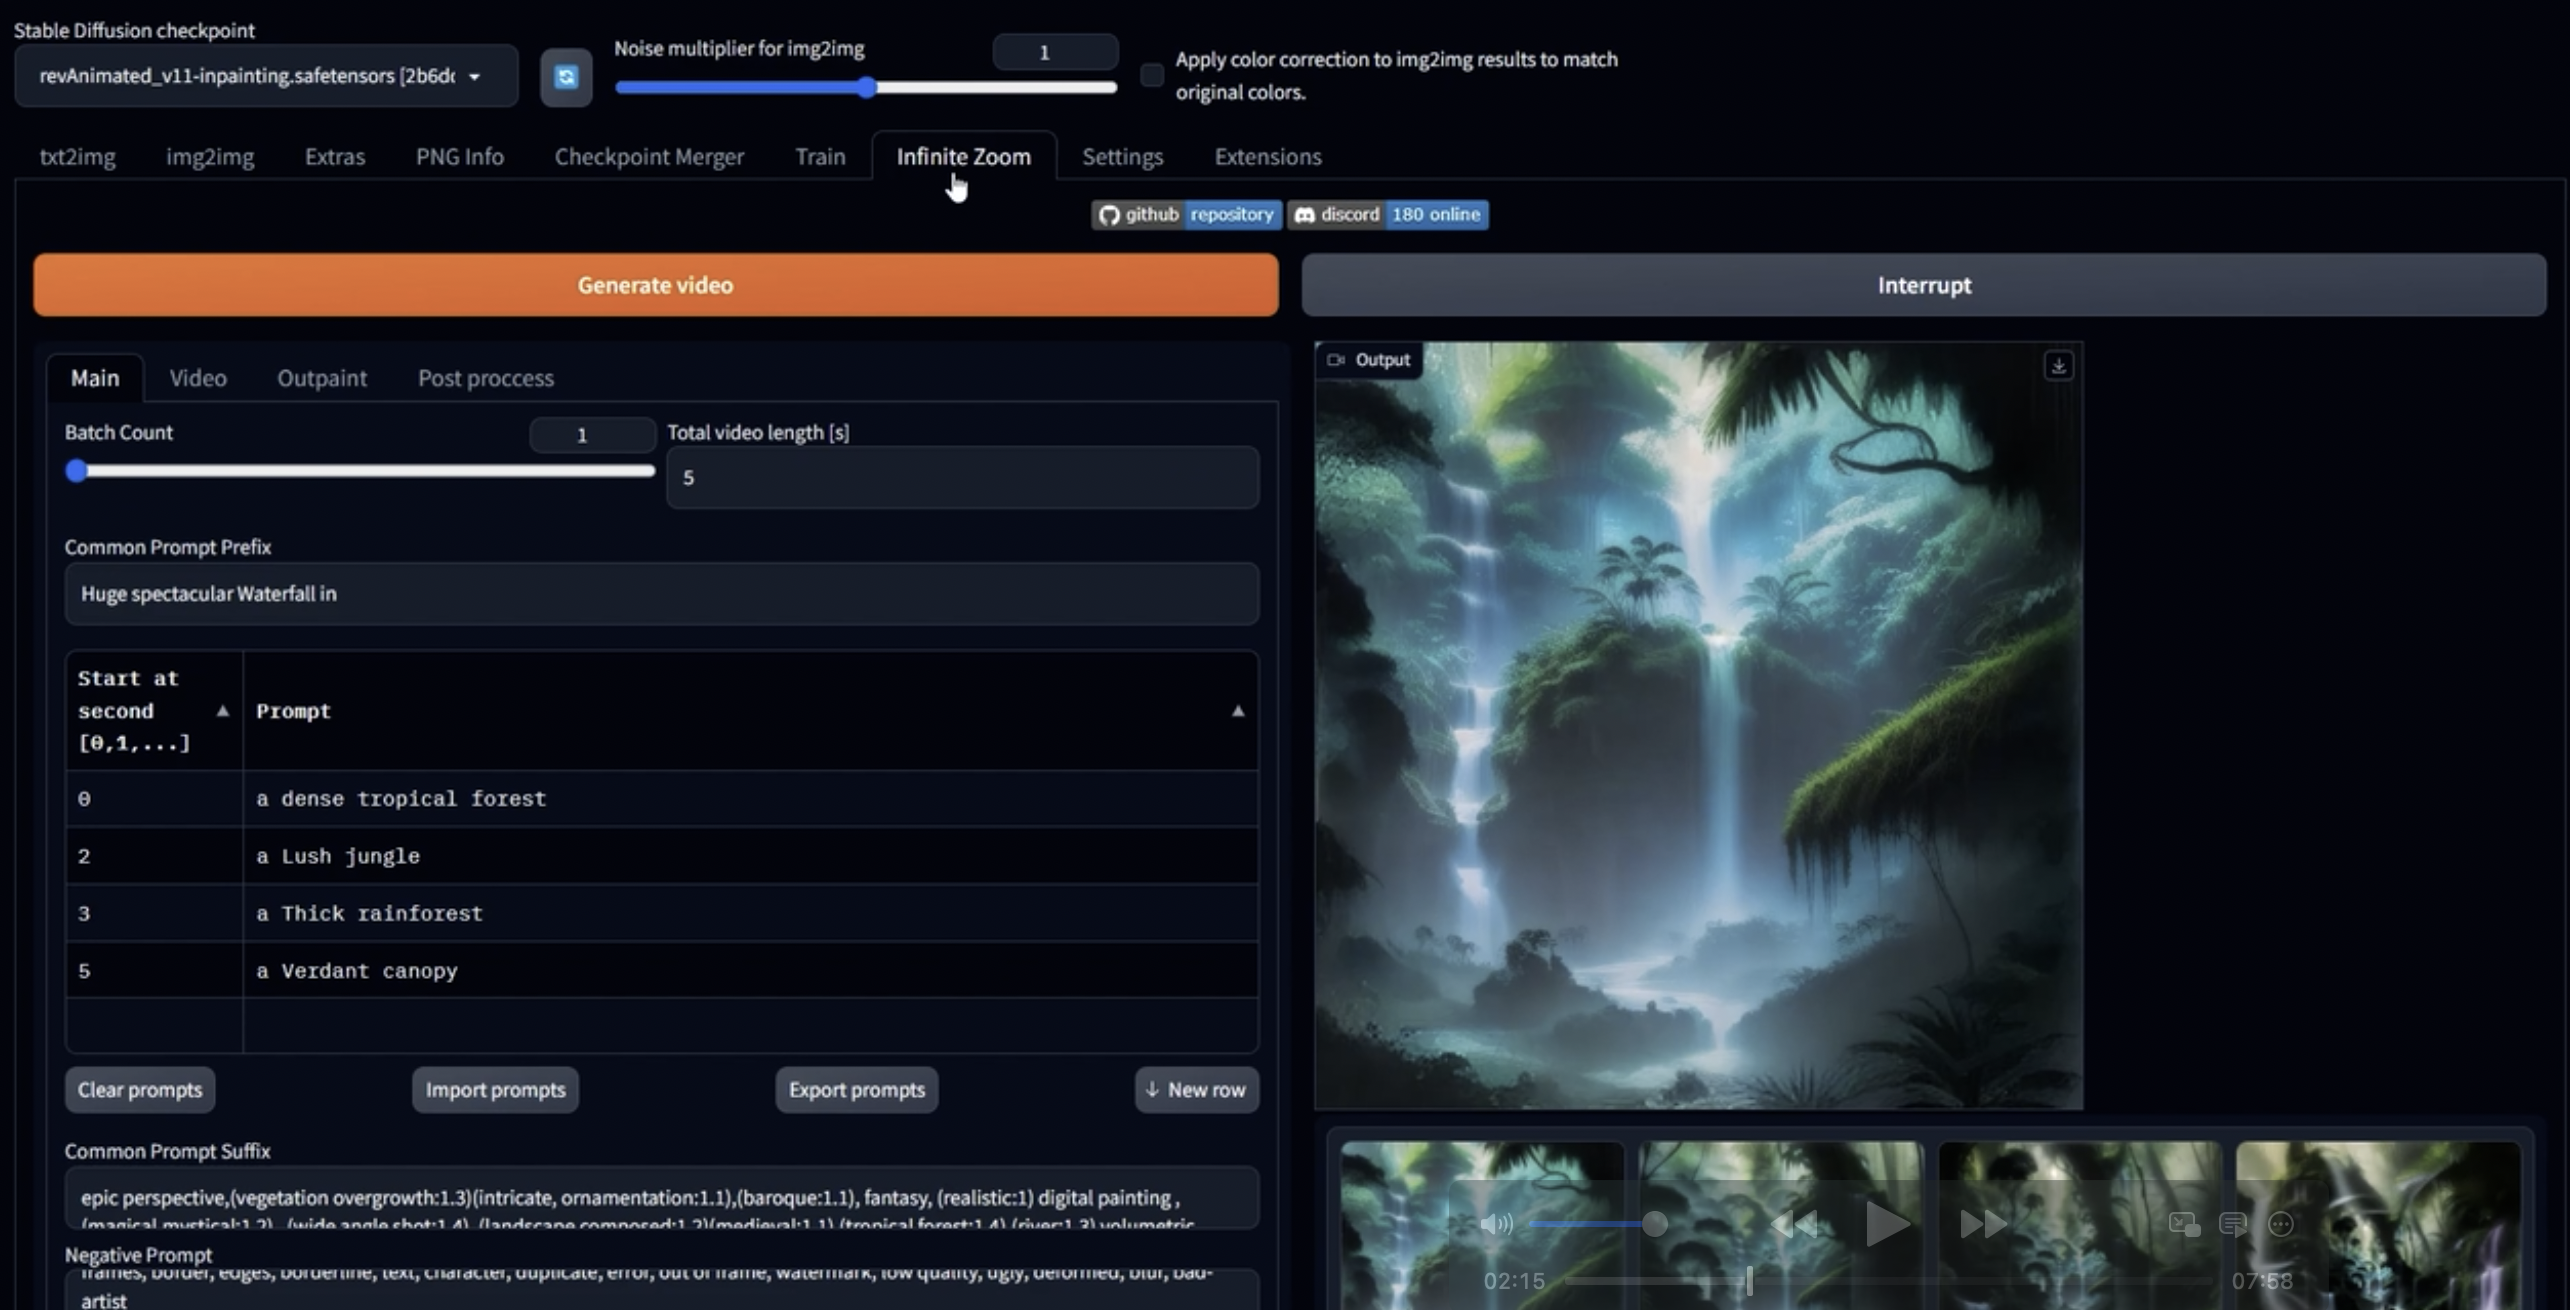
Task: Download the output video
Action: (2058, 366)
